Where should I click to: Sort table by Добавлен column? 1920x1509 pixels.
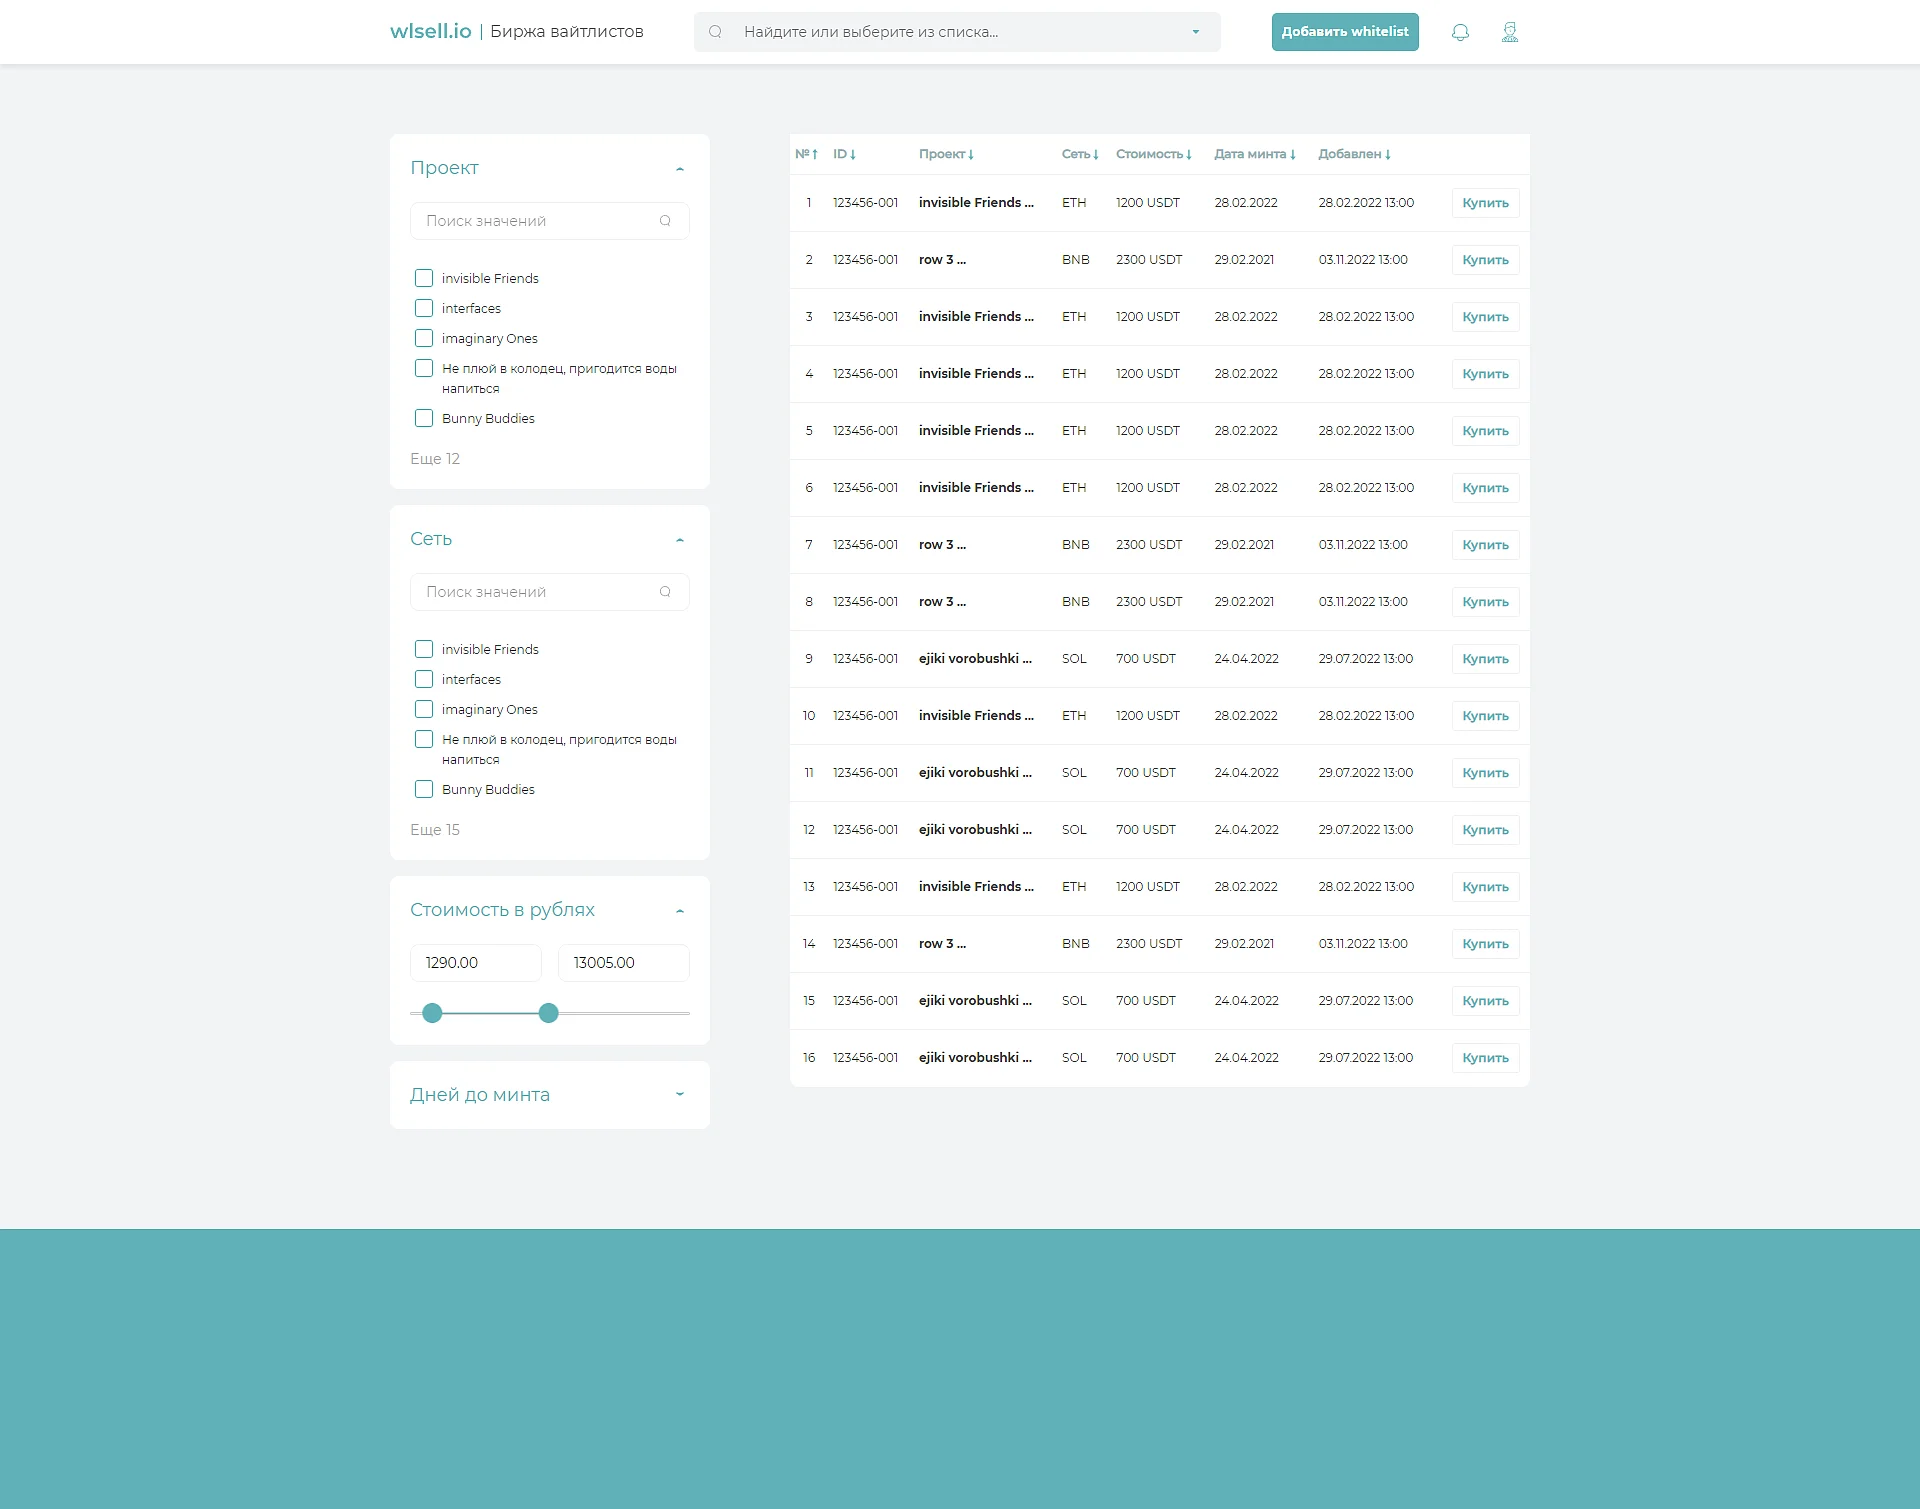pyautogui.click(x=1355, y=154)
